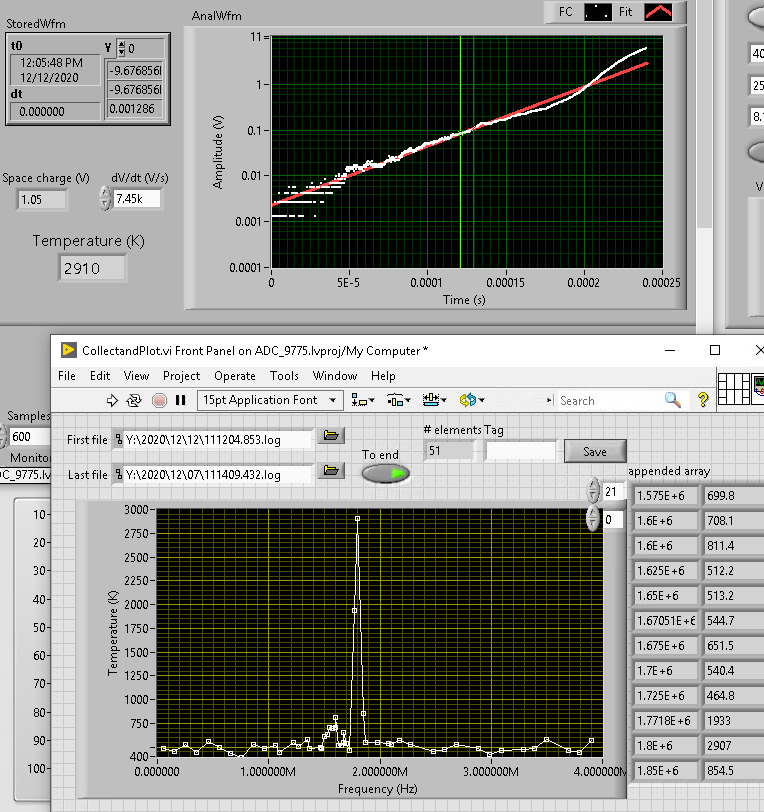Click the Run arrow toolbar icon

[112, 400]
